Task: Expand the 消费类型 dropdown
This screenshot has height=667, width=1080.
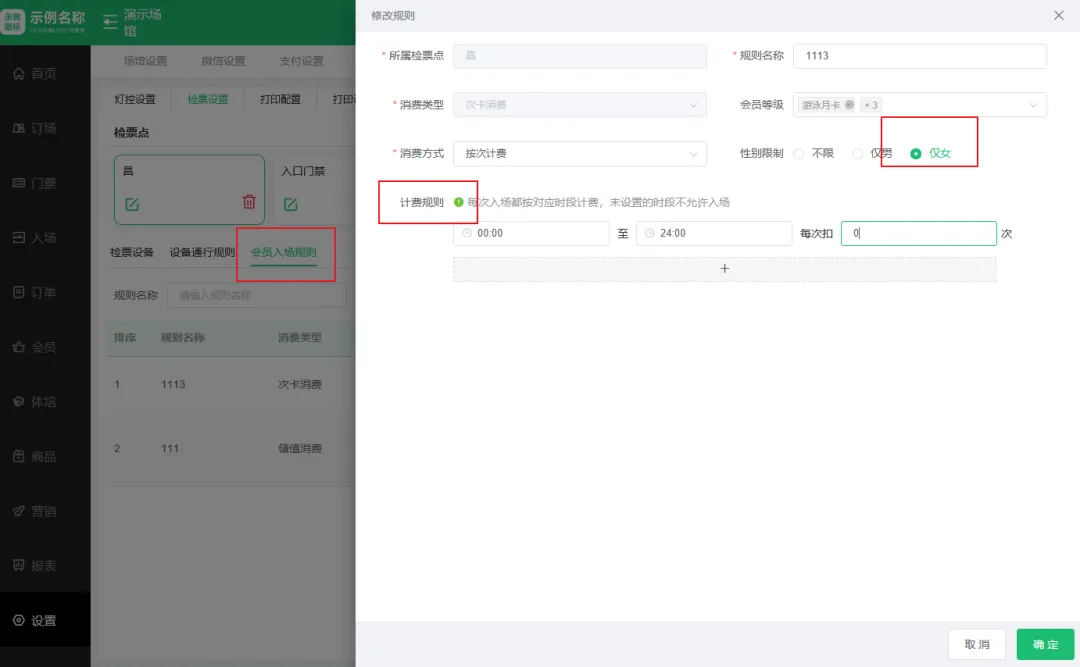Action: (x=580, y=105)
